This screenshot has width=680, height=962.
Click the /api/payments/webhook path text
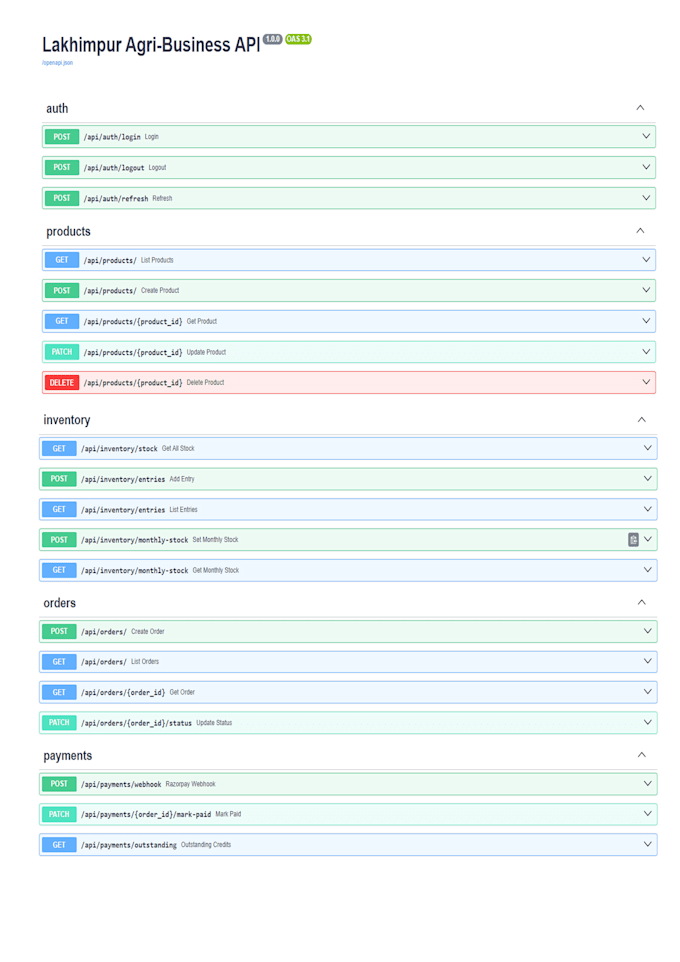click(121, 784)
